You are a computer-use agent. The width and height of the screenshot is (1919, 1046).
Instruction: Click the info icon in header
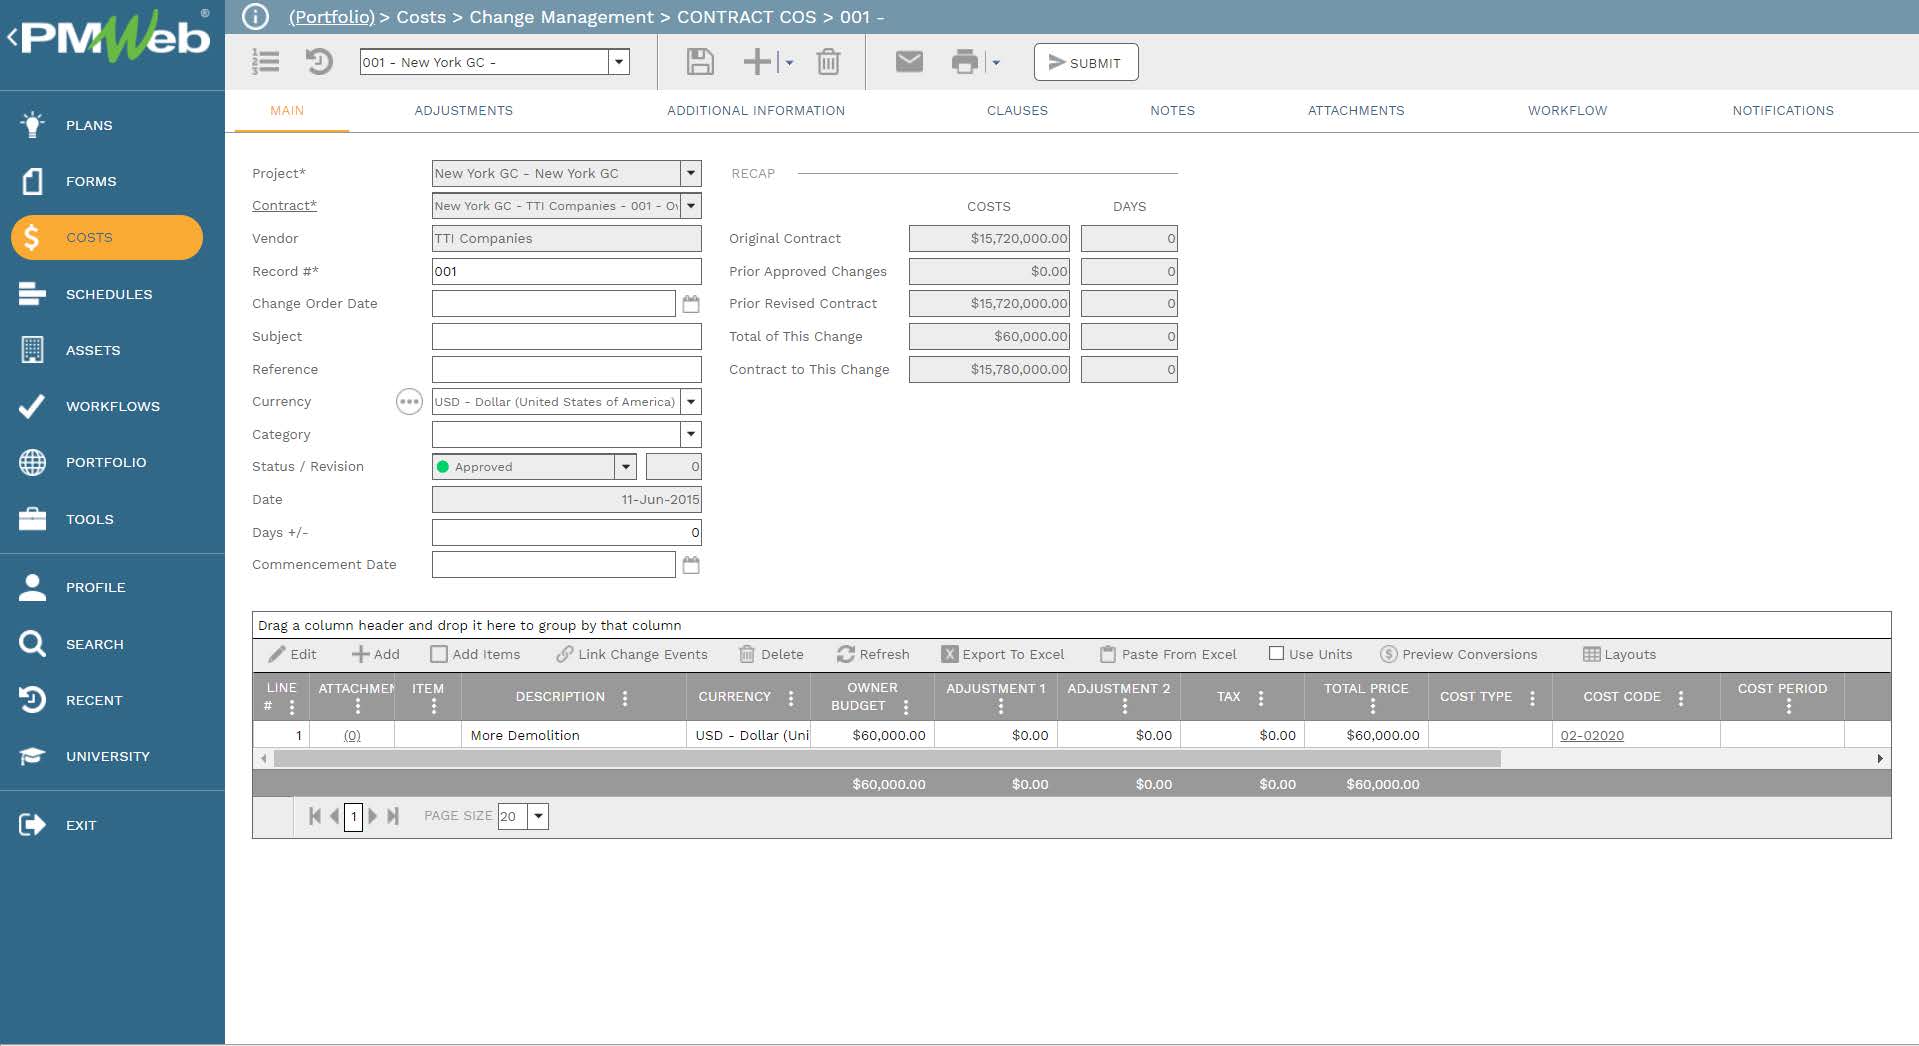(256, 17)
